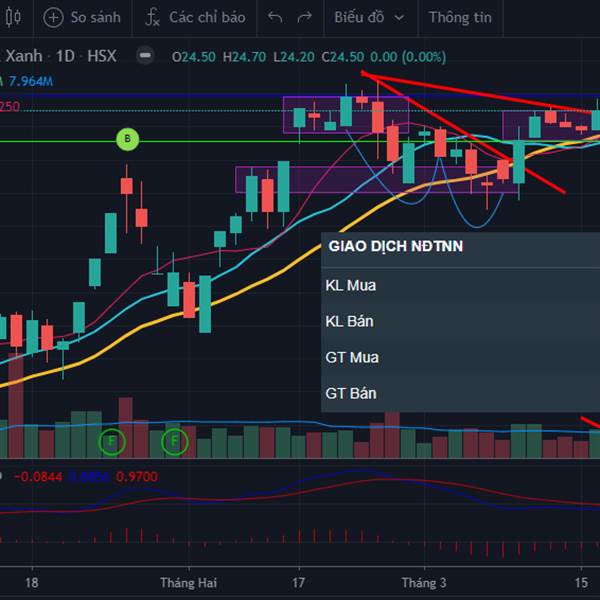
Task: Select the KL Mua row
Action: point(461,285)
